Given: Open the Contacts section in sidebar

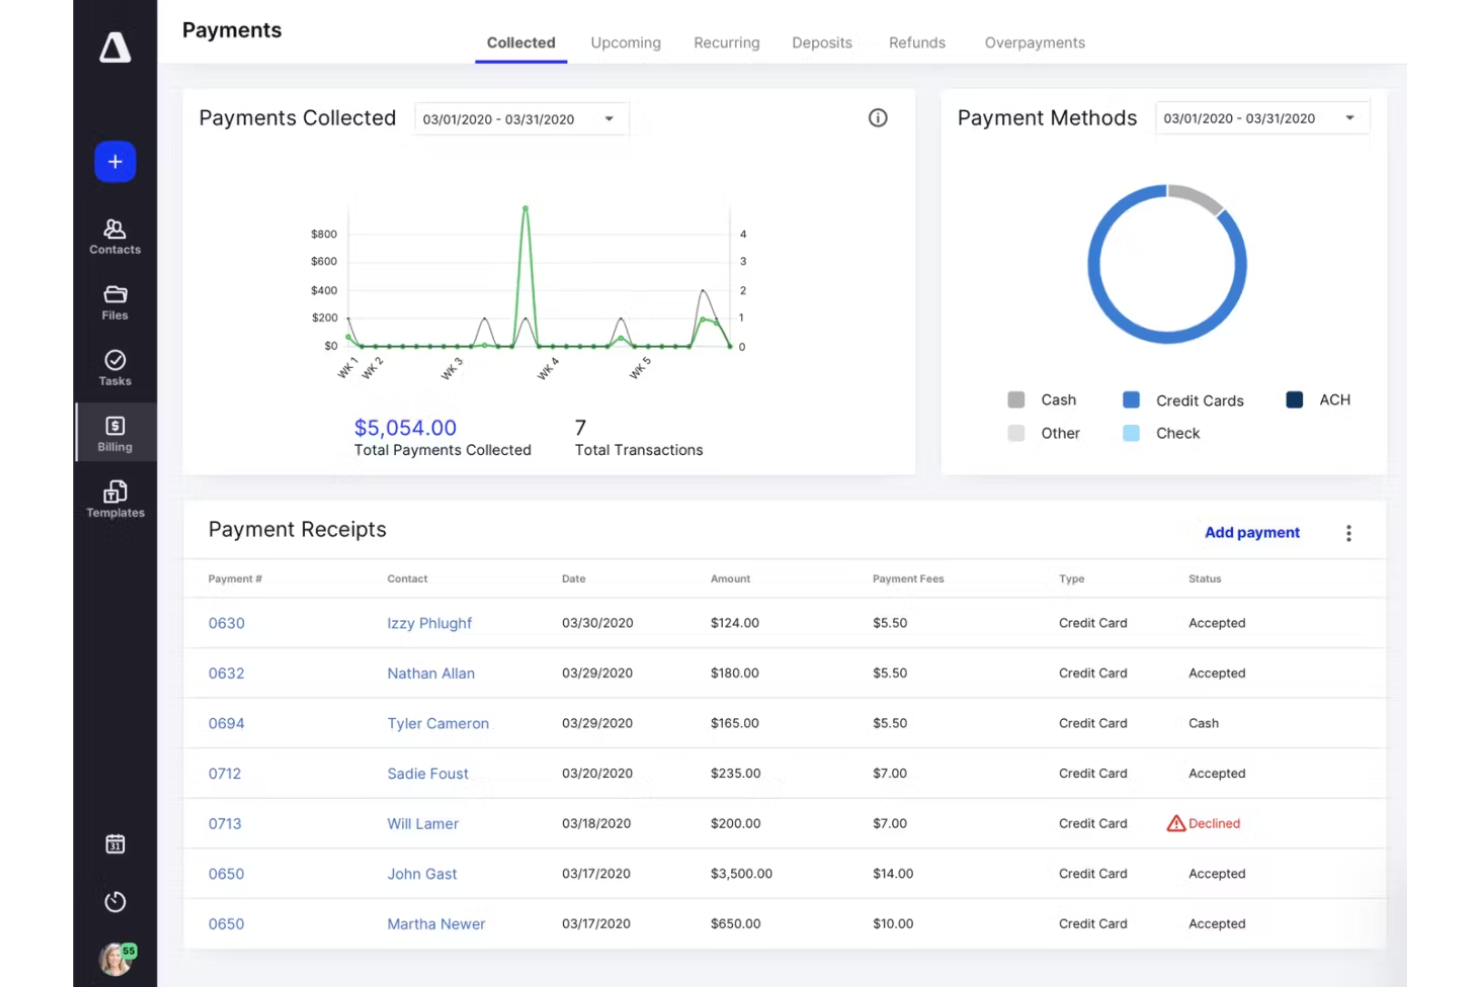Looking at the screenshot, I should pyautogui.click(x=114, y=235).
